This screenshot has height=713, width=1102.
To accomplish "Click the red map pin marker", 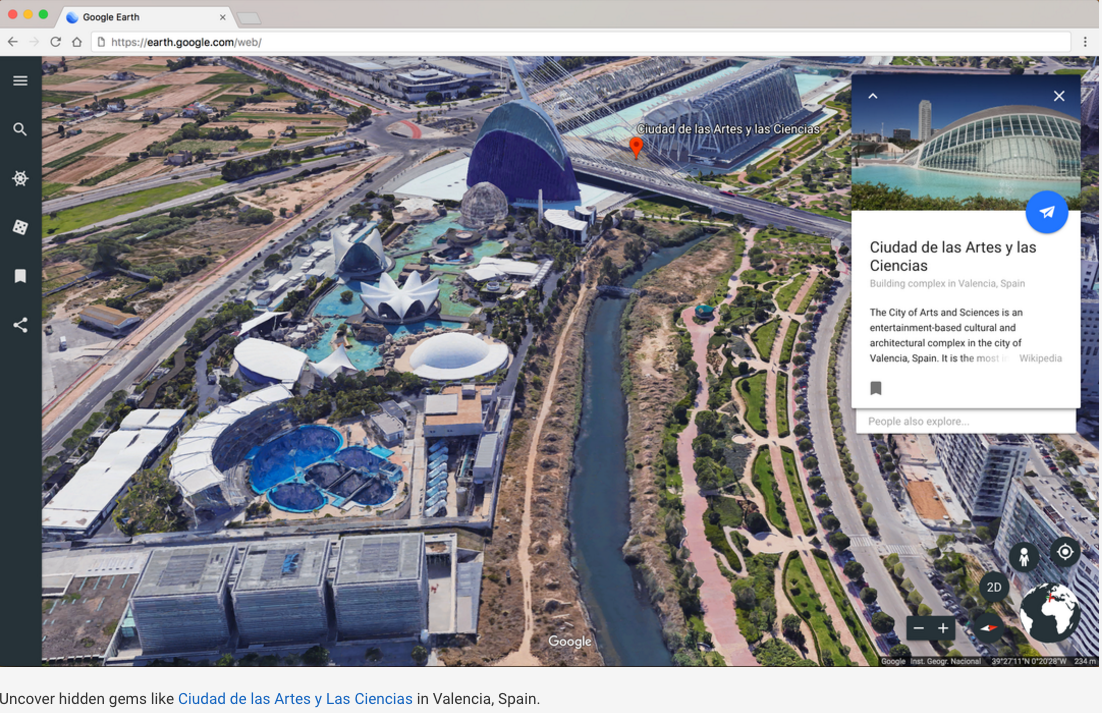I will 636,147.
